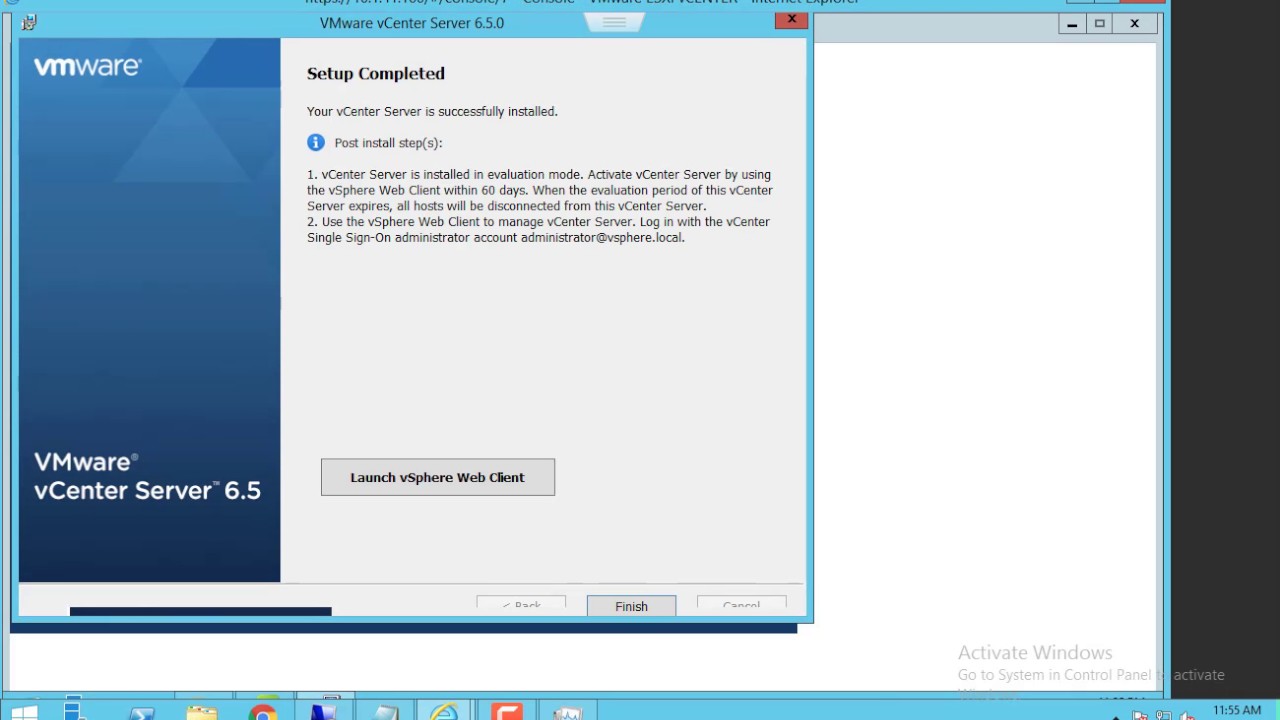Maximize the Internet Explorer console window
The height and width of the screenshot is (720, 1280).
coord(1100,24)
